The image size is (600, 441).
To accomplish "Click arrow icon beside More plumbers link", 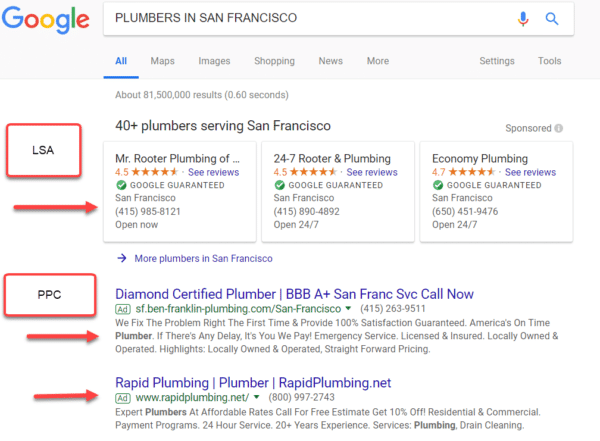I will 122,258.
